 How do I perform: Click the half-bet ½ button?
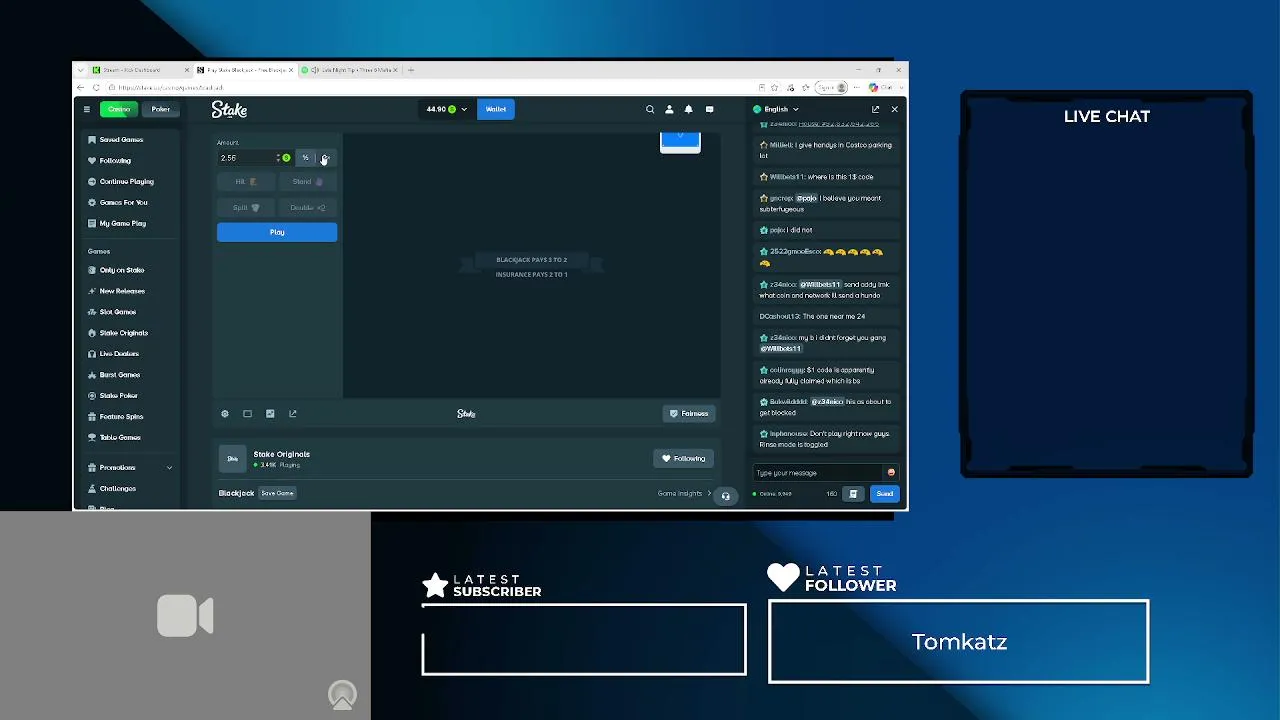(305, 158)
